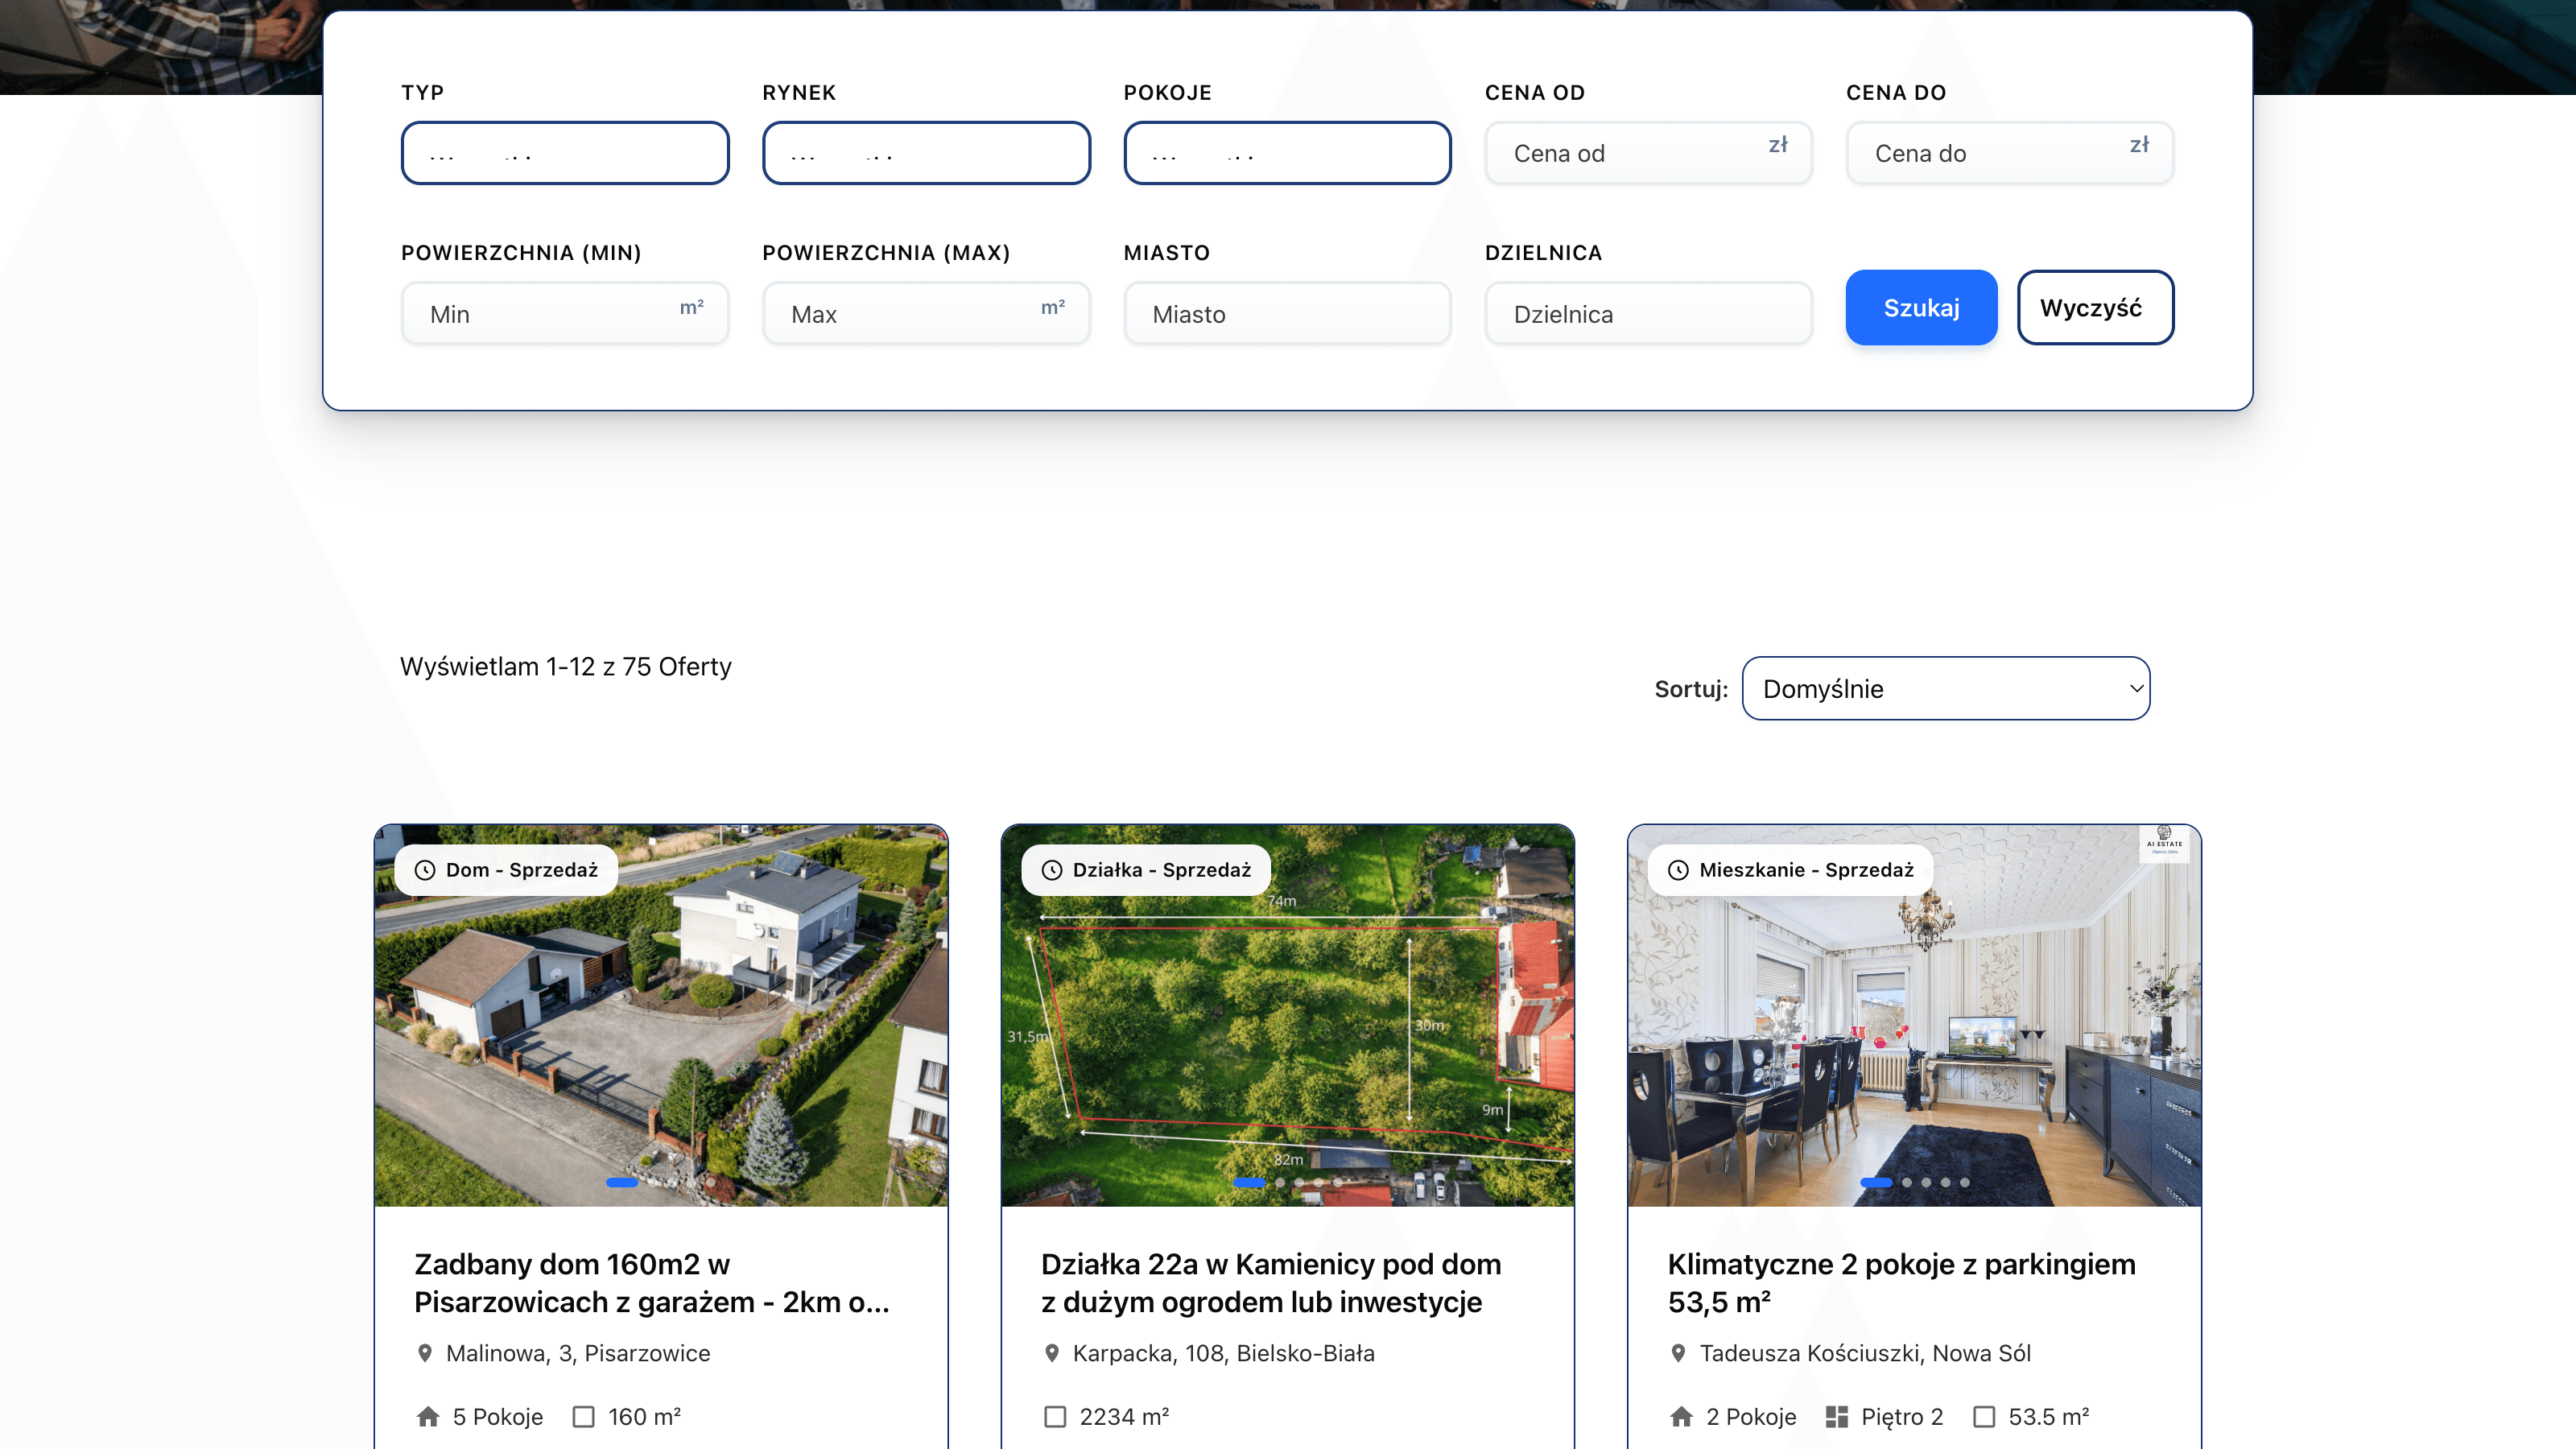Expand the Sortuj Domyślnie dropdown

point(1945,688)
